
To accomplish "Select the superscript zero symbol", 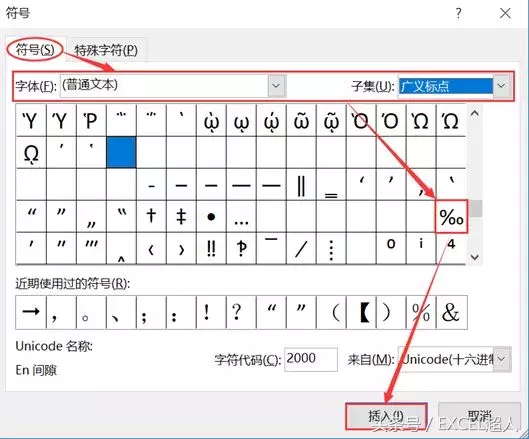I will pyautogui.click(x=391, y=248).
